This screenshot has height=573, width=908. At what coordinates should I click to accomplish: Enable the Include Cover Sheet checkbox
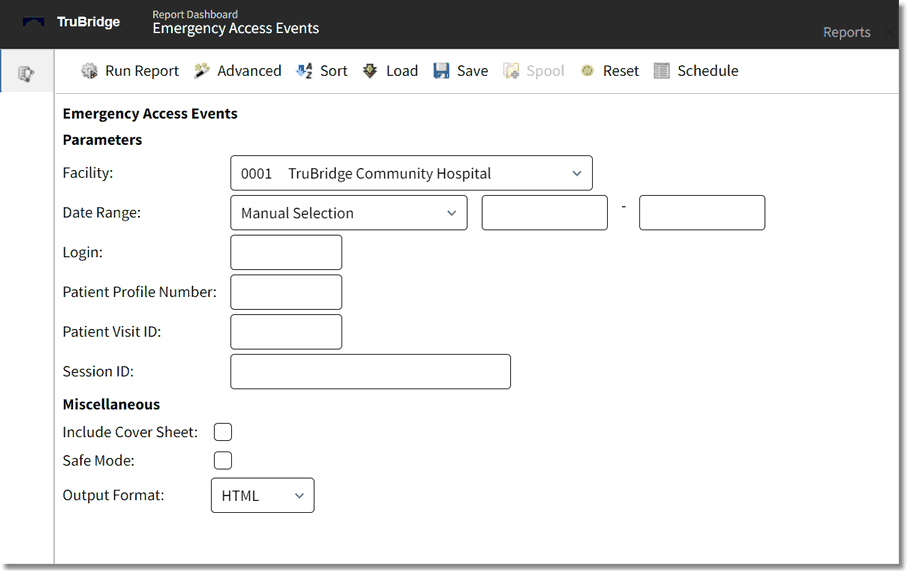pos(223,432)
